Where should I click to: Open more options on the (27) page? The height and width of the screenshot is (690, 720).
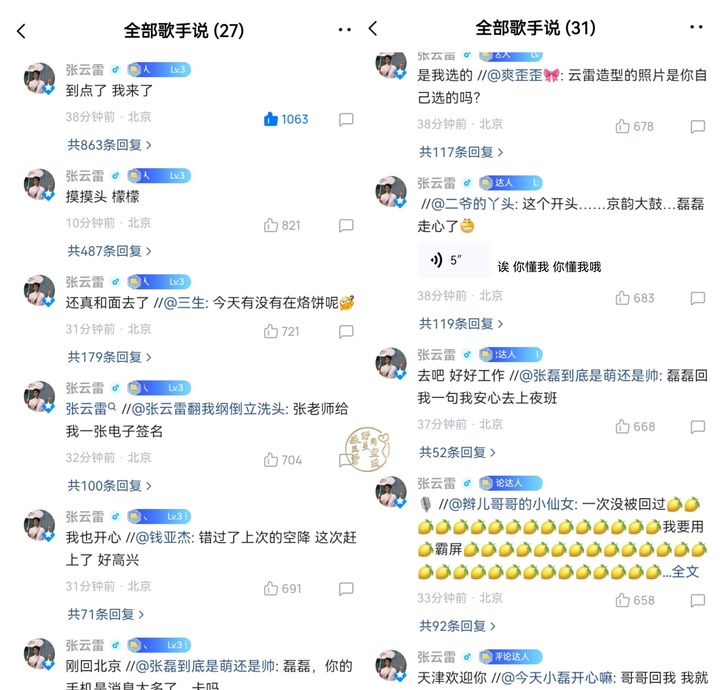(344, 30)
